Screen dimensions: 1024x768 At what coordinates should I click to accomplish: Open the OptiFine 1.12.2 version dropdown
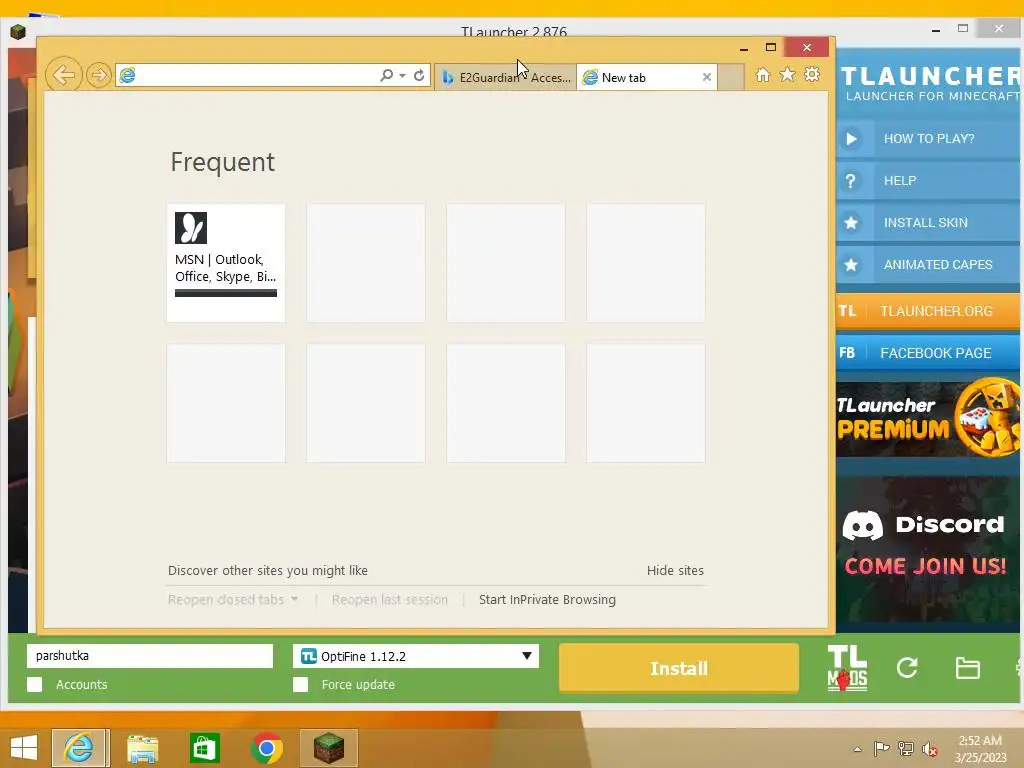(x=415, y=656)
